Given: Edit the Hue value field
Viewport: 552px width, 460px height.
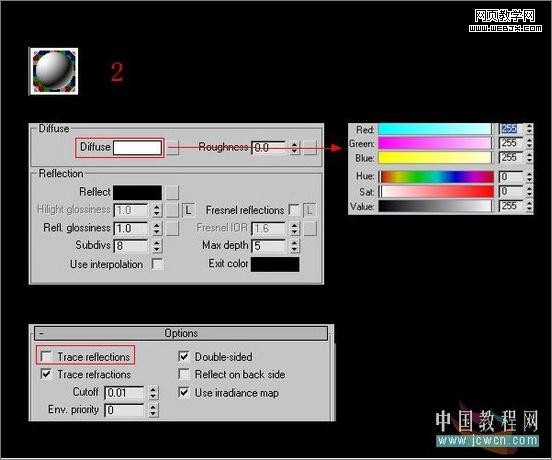Looking at the screenshot, I should [511, 177].
